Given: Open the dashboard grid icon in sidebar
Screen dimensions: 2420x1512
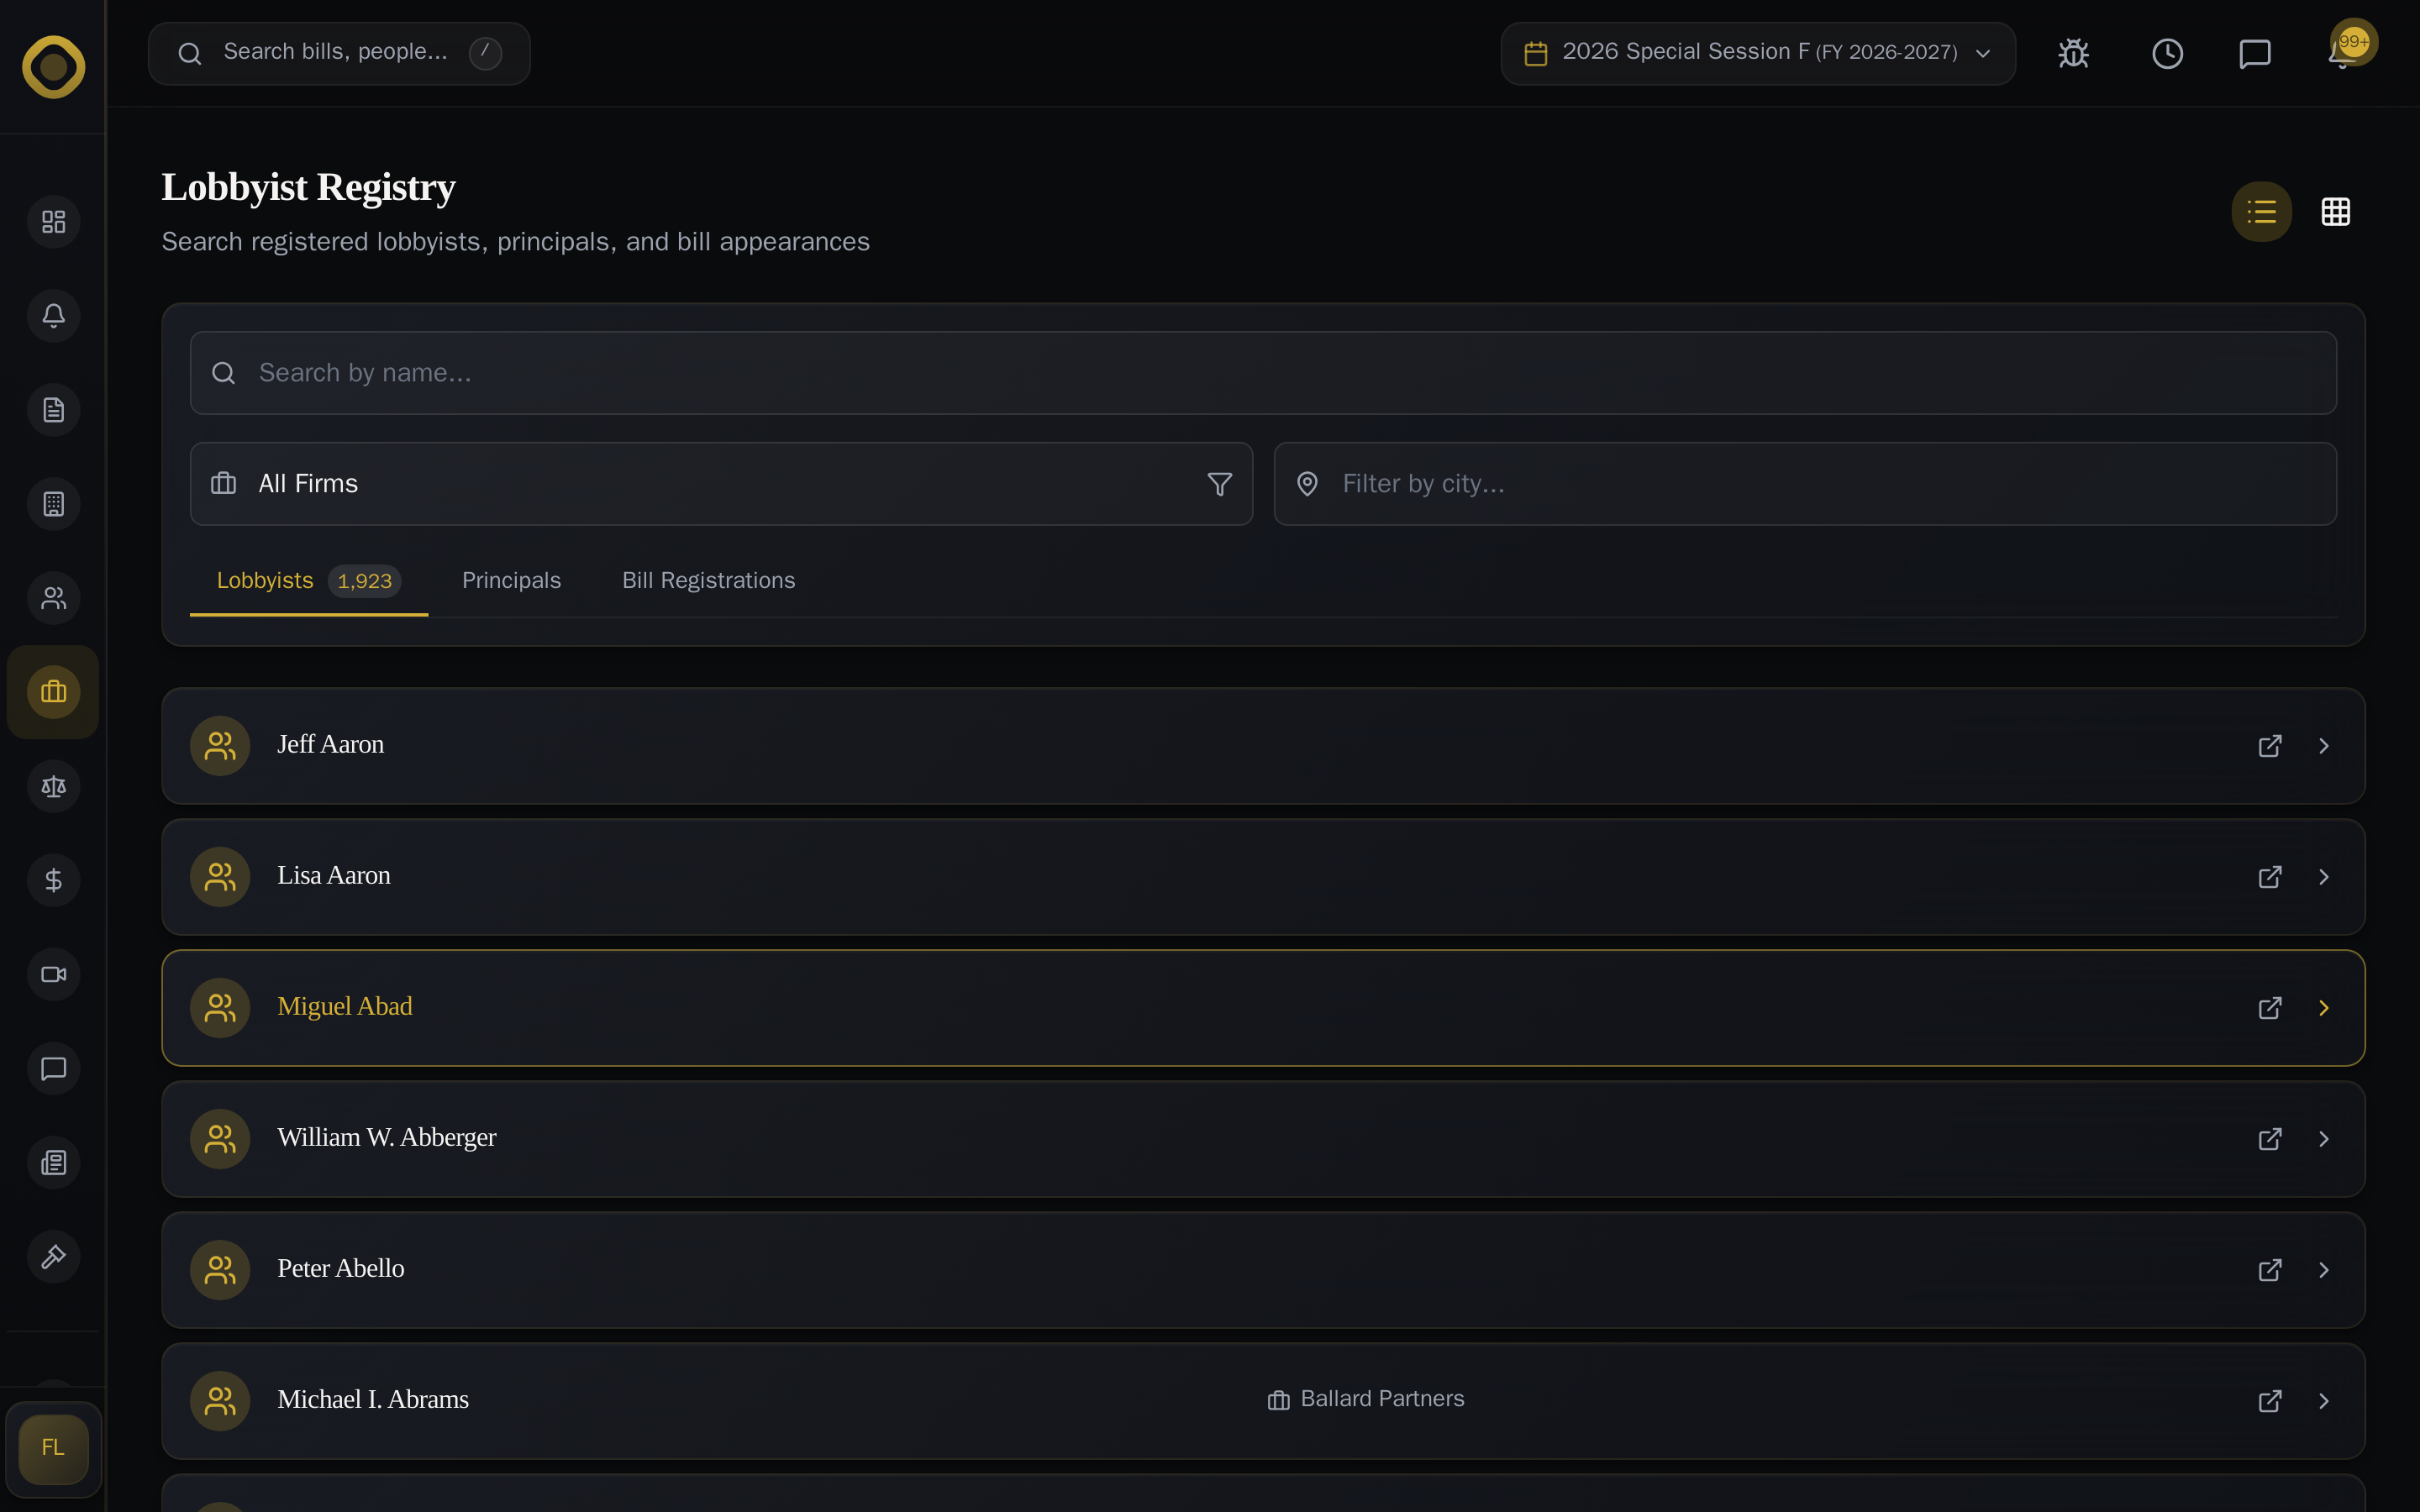Looking at the screenshot, I should click(x=53, y=221).
